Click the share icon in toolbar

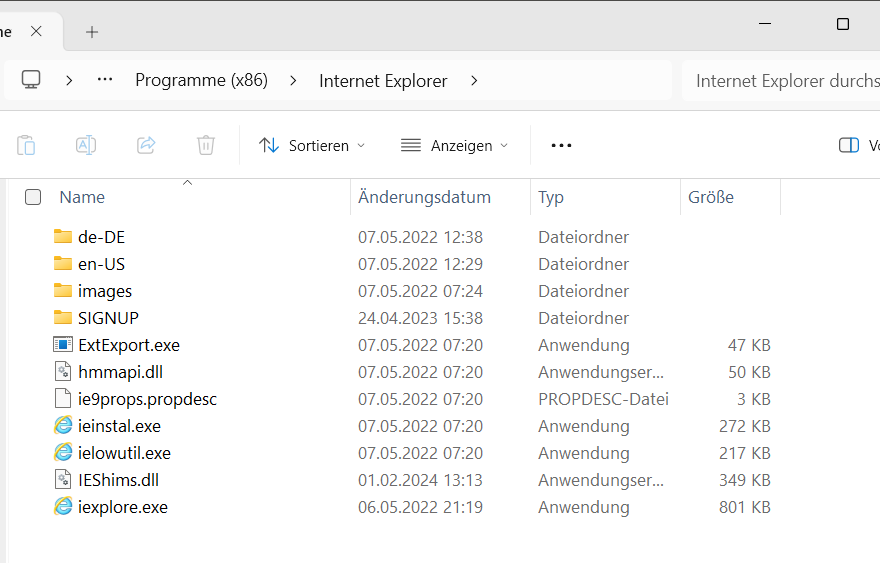(146, 145)
